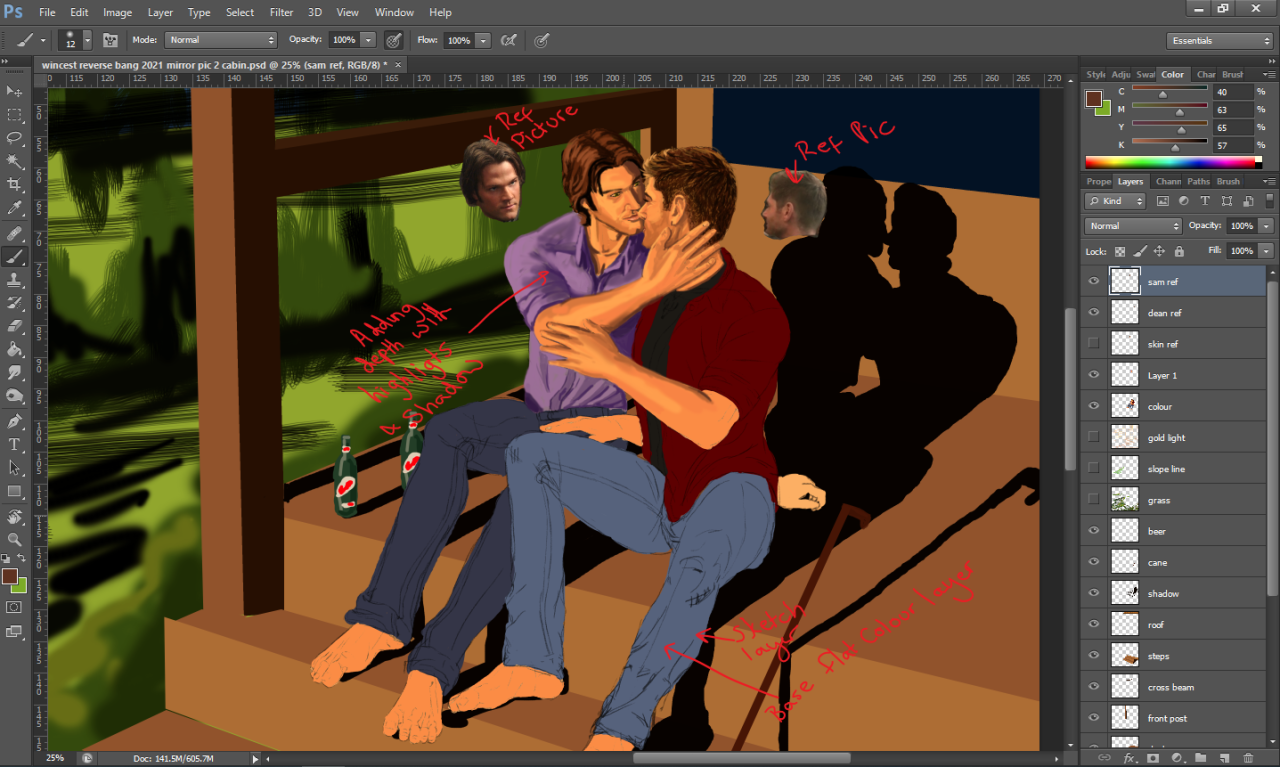Select the Pen tool
This screenshot has width=1280, height=767.
[14, 421]
